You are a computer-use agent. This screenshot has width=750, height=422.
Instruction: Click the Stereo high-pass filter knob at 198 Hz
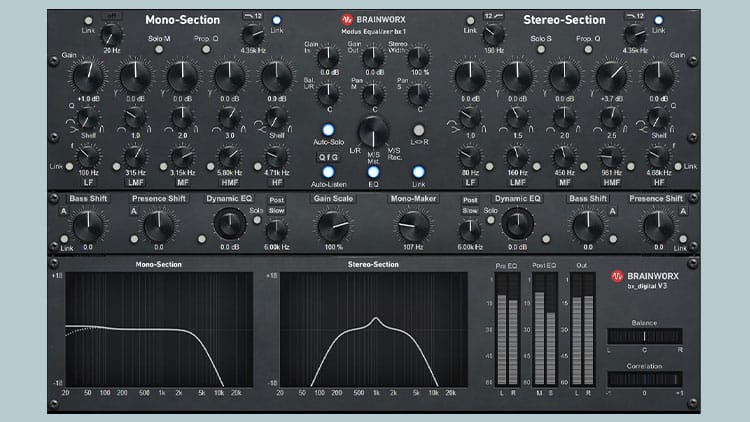[493, 35]
